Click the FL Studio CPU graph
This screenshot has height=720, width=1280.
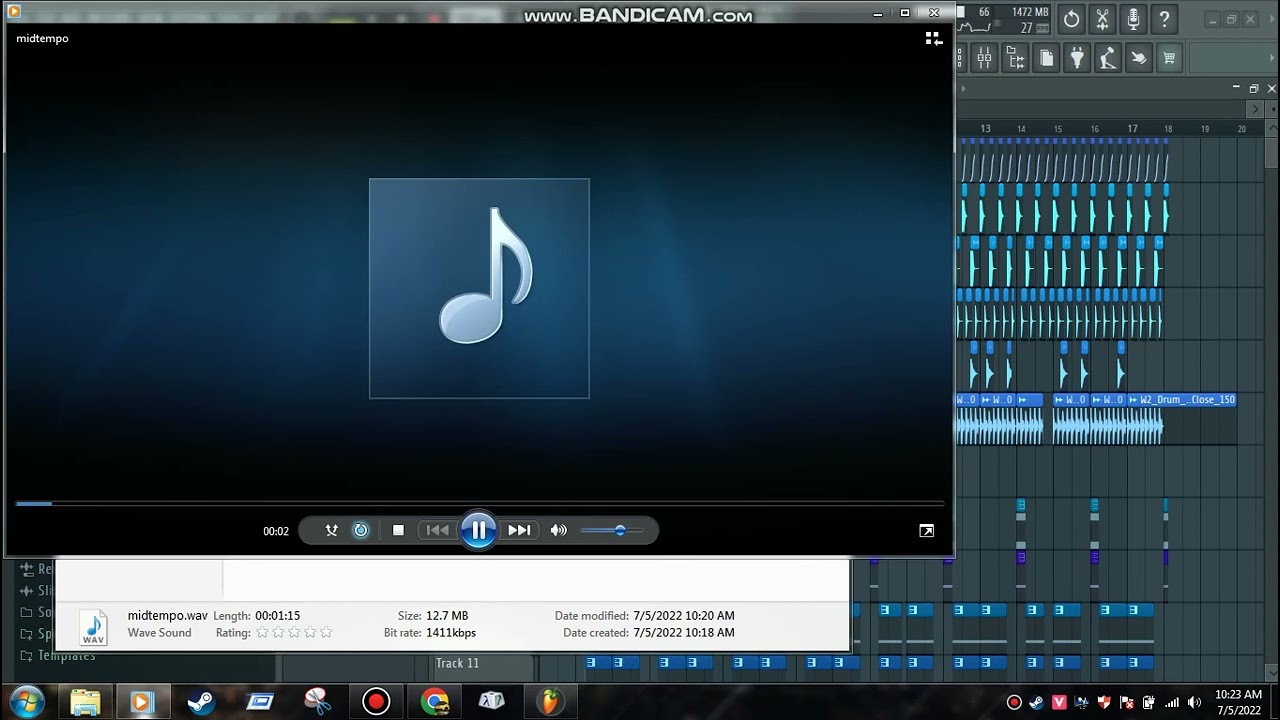[x=975, y=27]
